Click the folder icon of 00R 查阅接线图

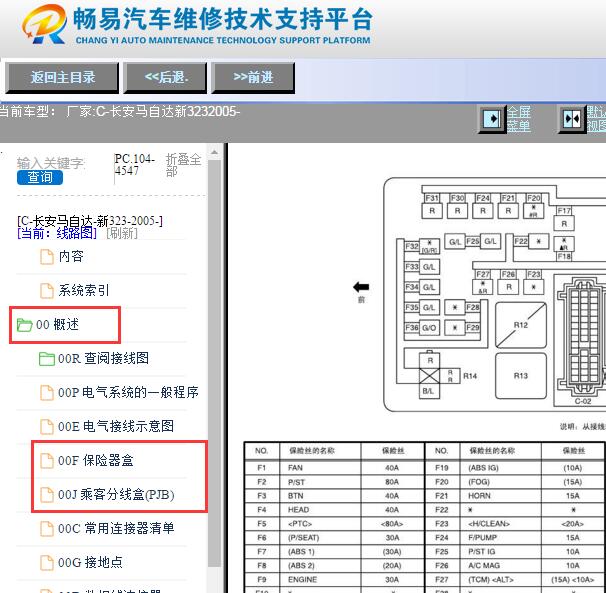tap(47, 359)
